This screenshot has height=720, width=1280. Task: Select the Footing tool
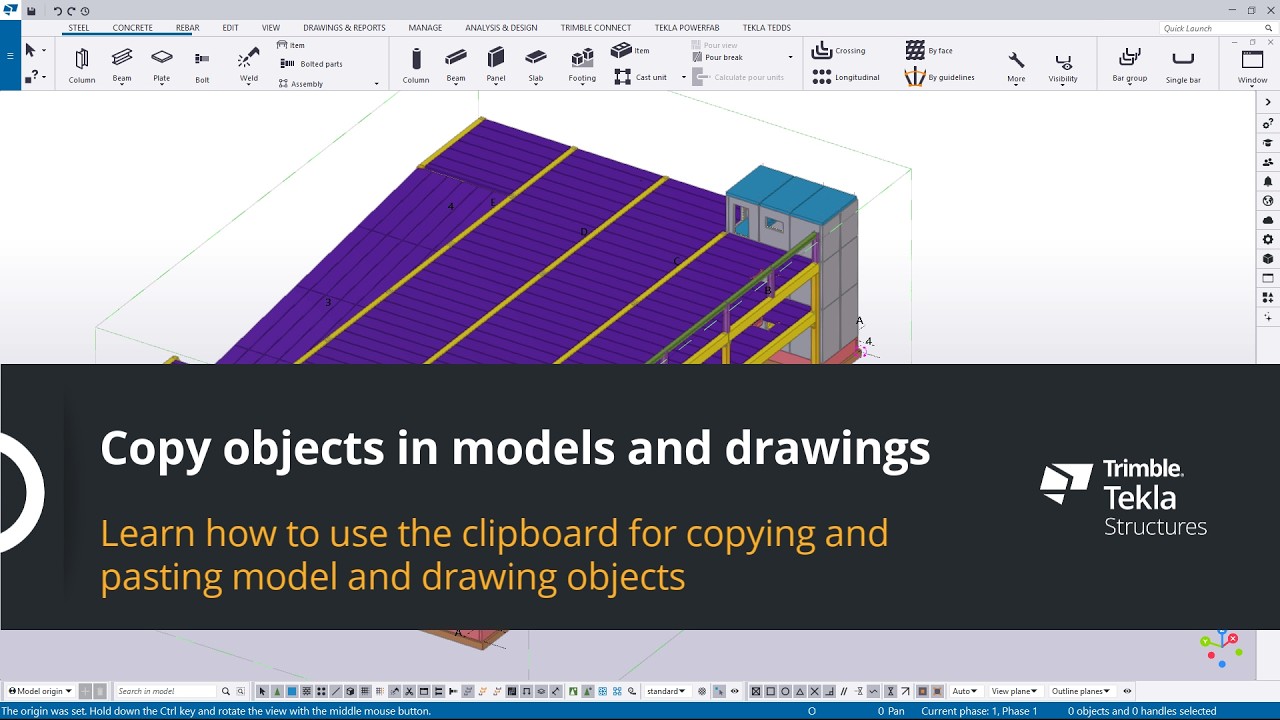(582, 65)
